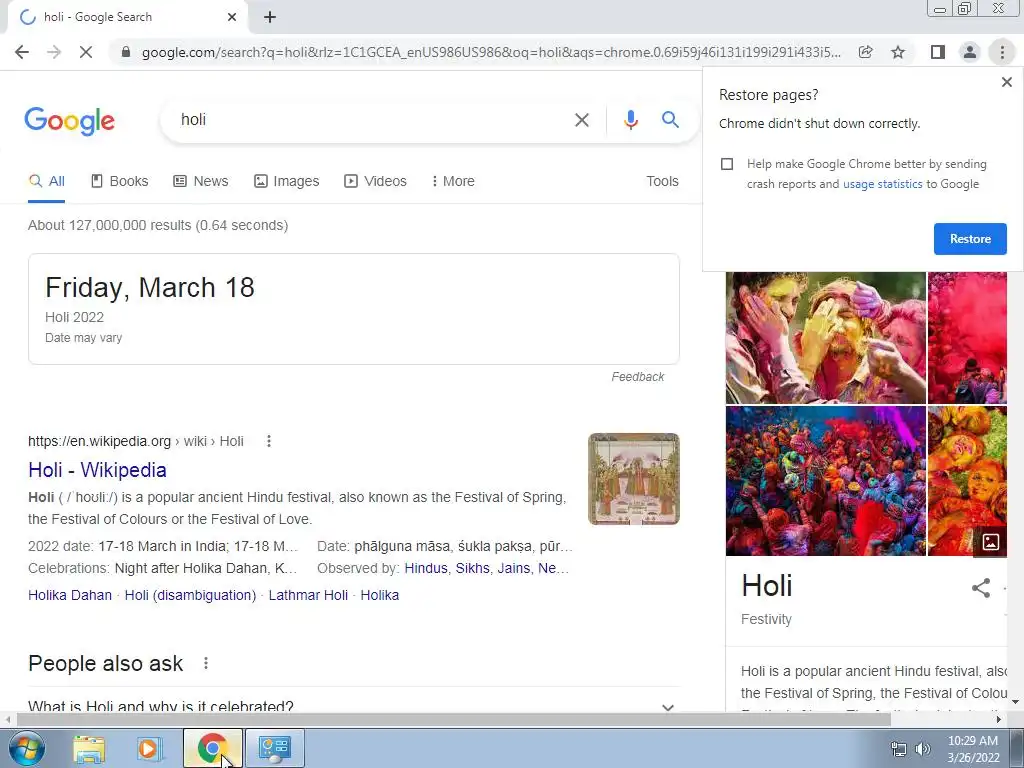Go to the Google logo homepage
The image size is (1024, 768).
tap(70, 121)
